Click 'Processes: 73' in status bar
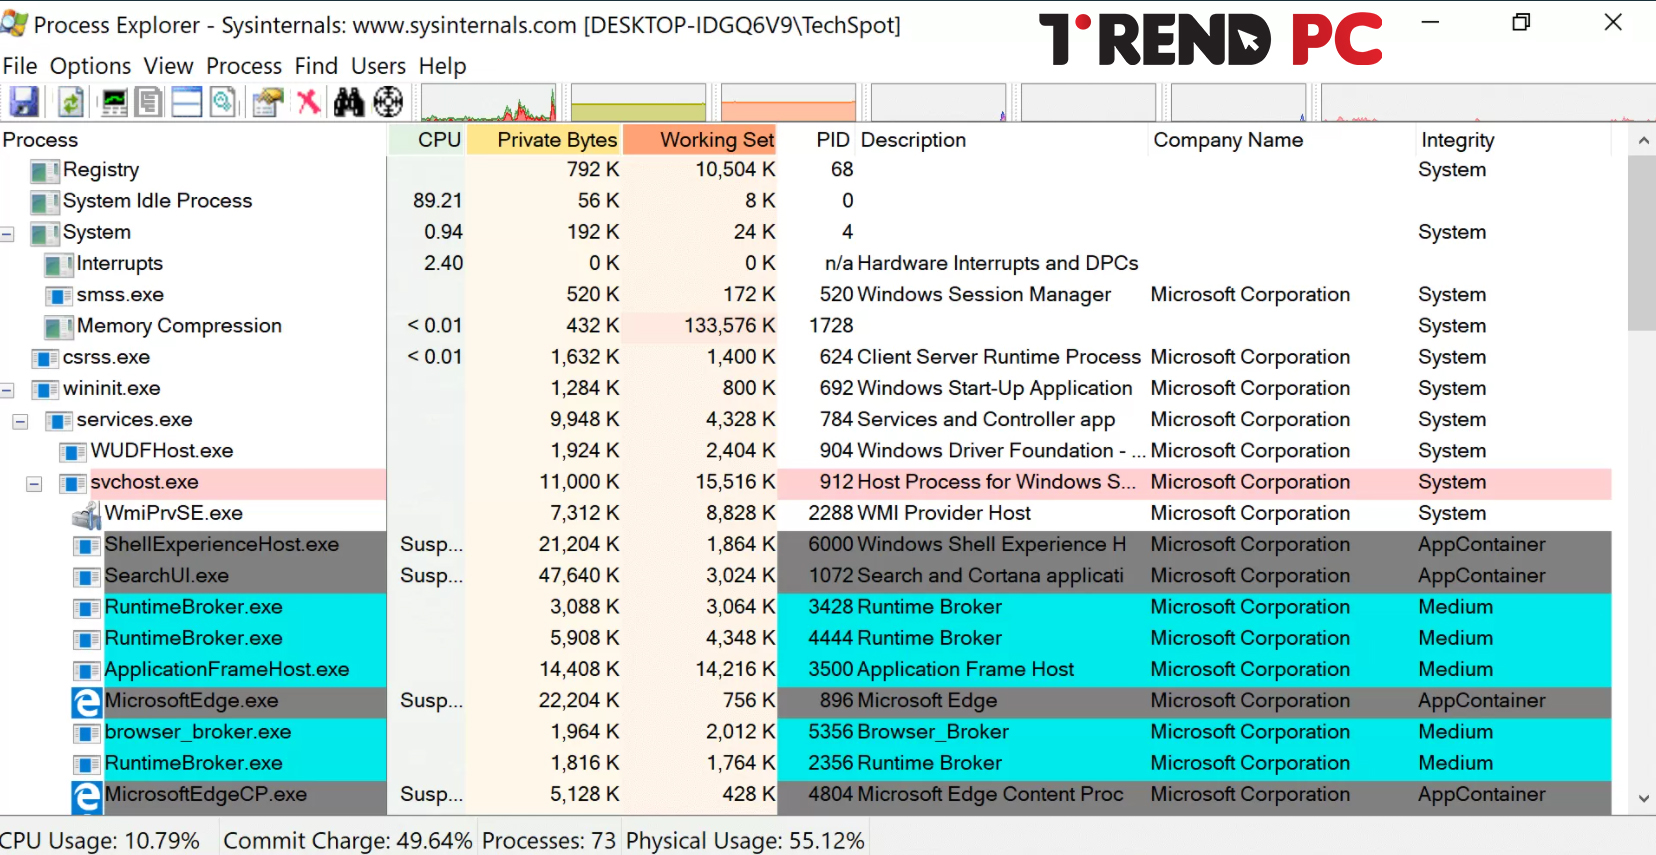Screen dimensions: 1656x855 click(x=549, y=841)
